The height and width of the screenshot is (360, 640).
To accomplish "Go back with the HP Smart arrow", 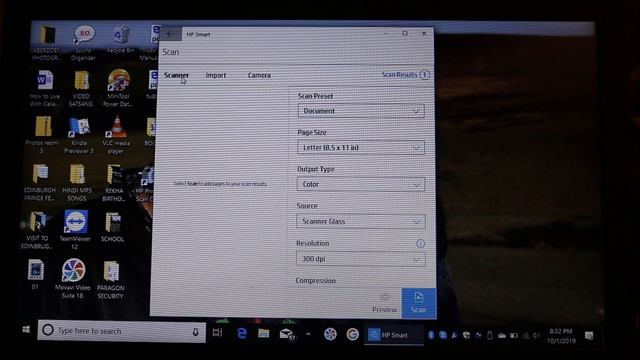I will 170,34.
